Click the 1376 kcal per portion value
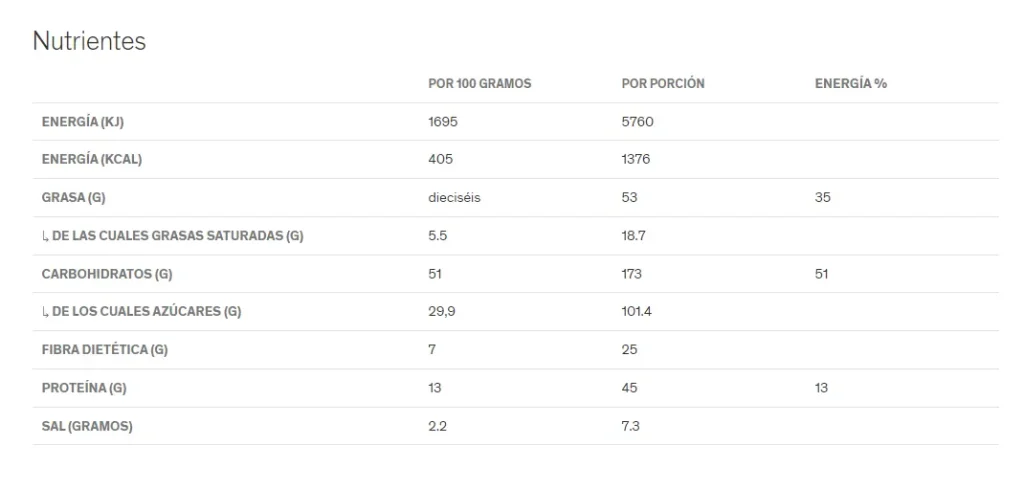This screenshot has height=490, width=1024. [x=635, y=159]
